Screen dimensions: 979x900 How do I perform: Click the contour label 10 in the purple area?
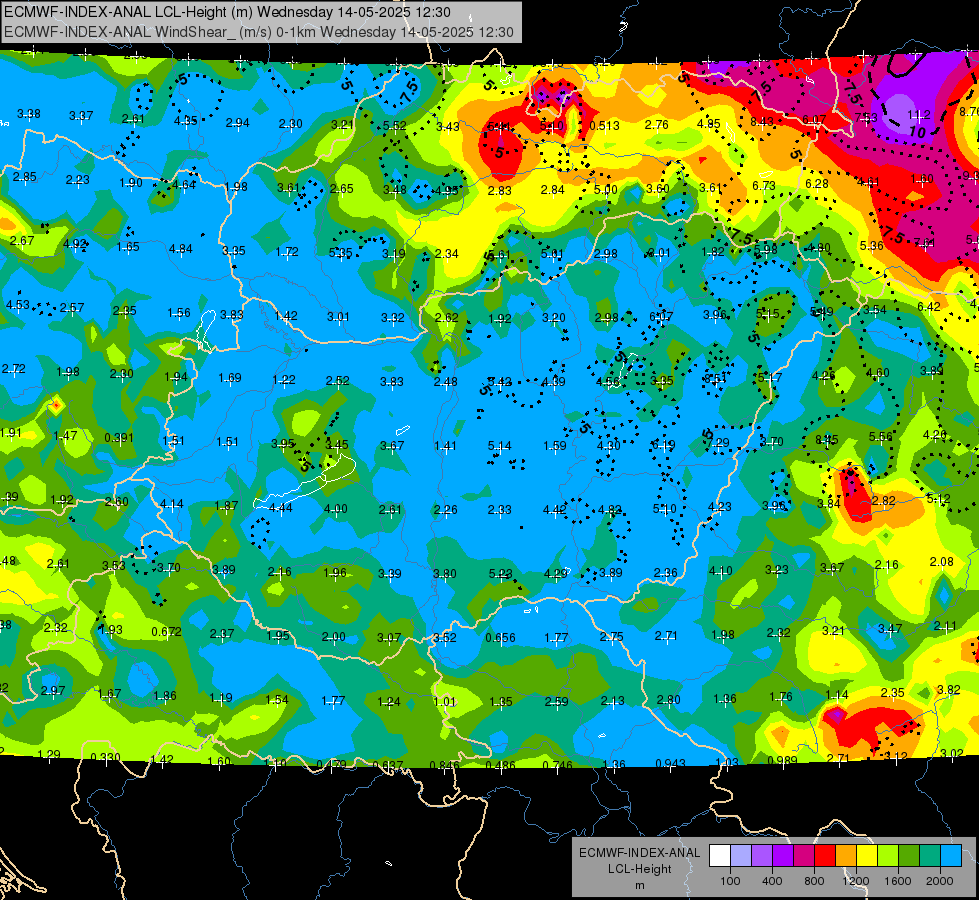pyautogui.click(x=917, y=132)
